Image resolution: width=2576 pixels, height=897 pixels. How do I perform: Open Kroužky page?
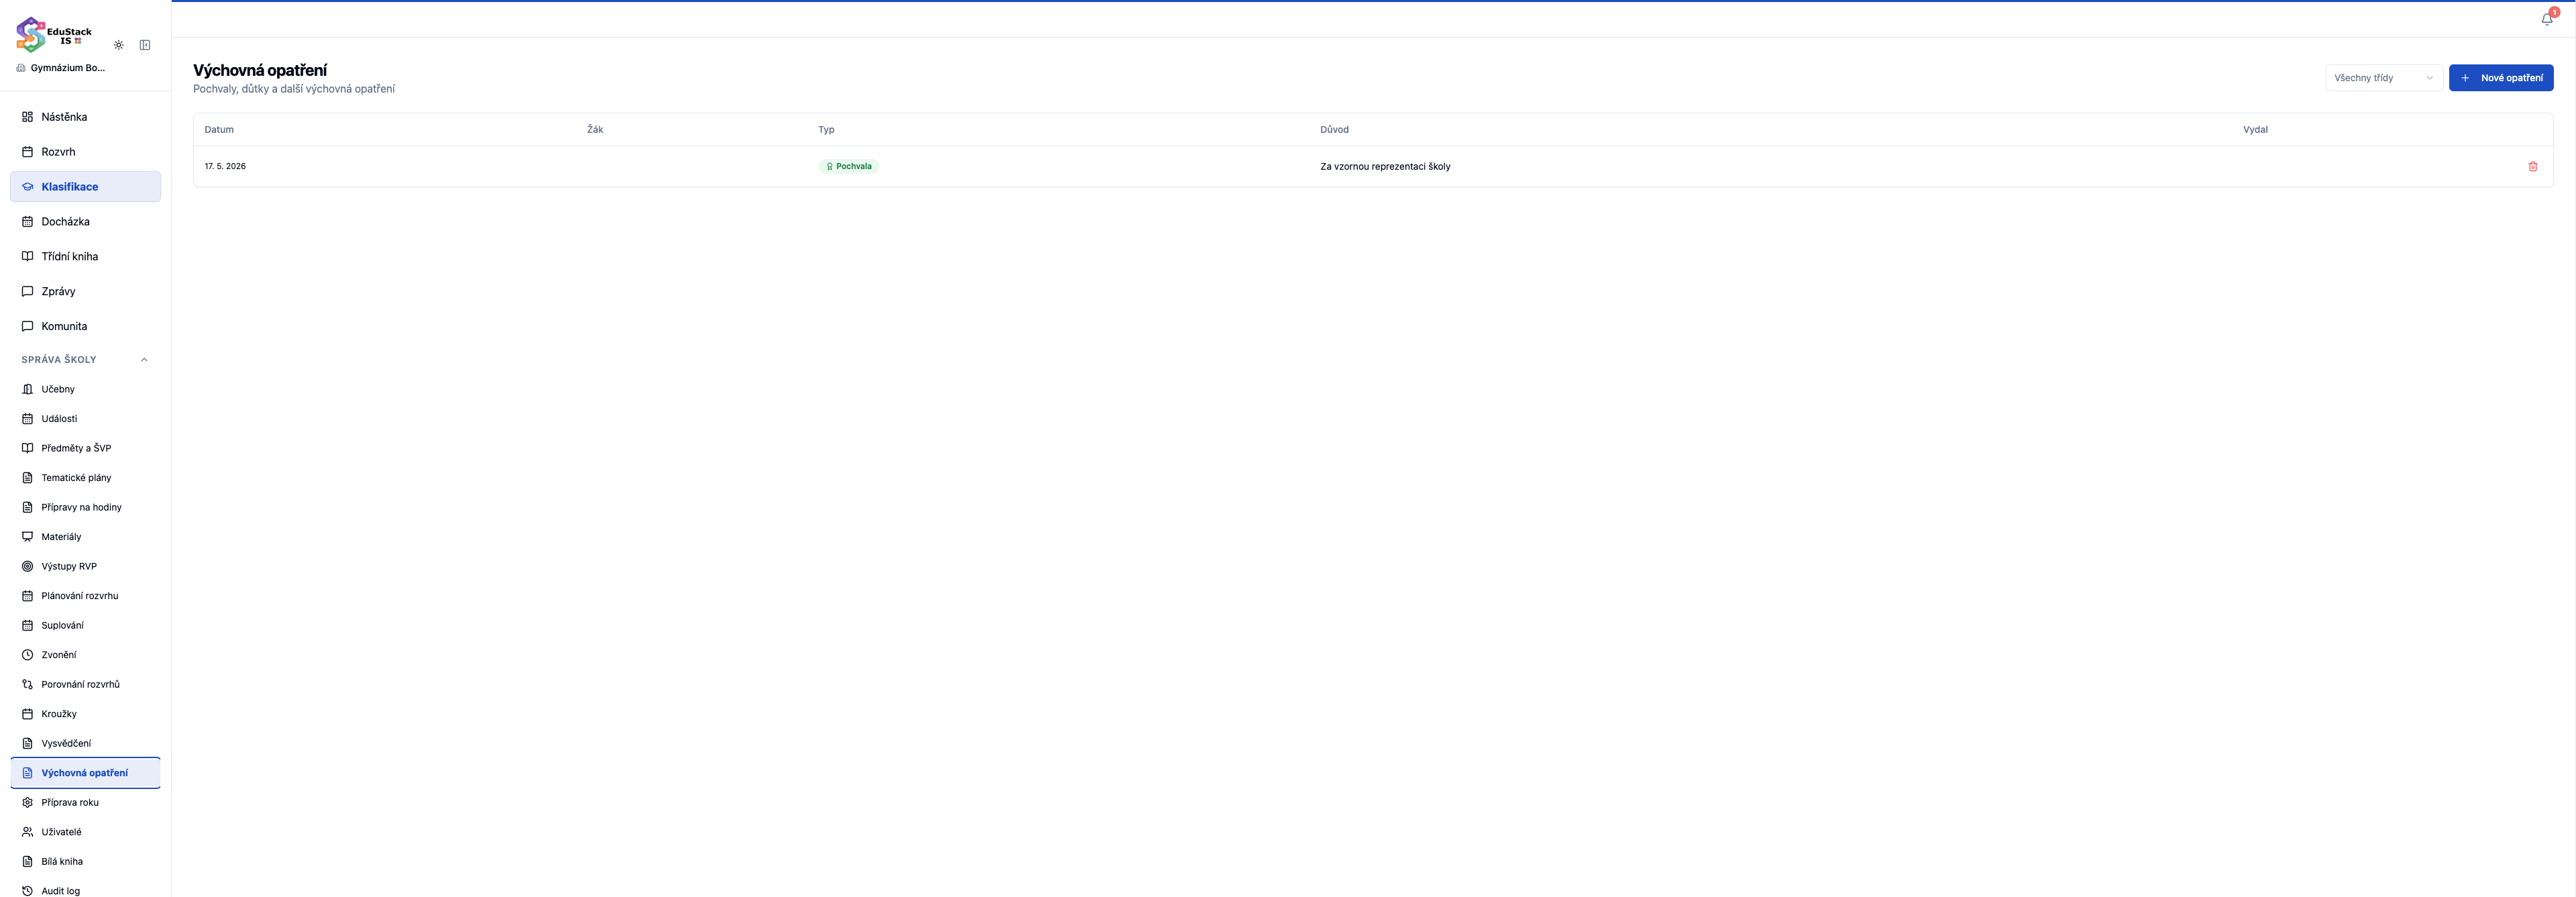coord(86,714)
